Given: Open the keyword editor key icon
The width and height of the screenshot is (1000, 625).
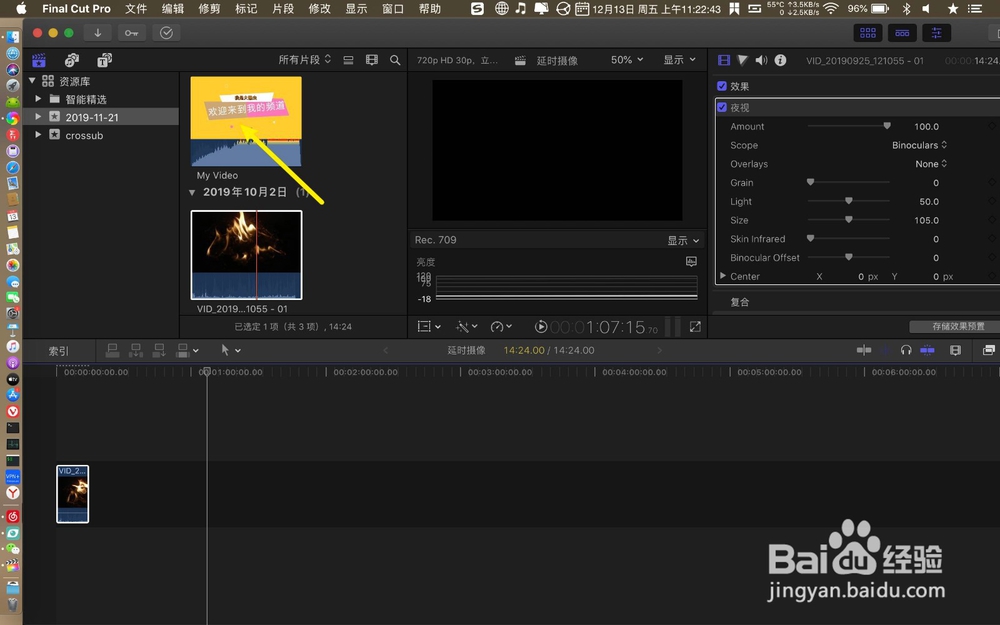Looking at the screenshot, I should coord(131,33).
